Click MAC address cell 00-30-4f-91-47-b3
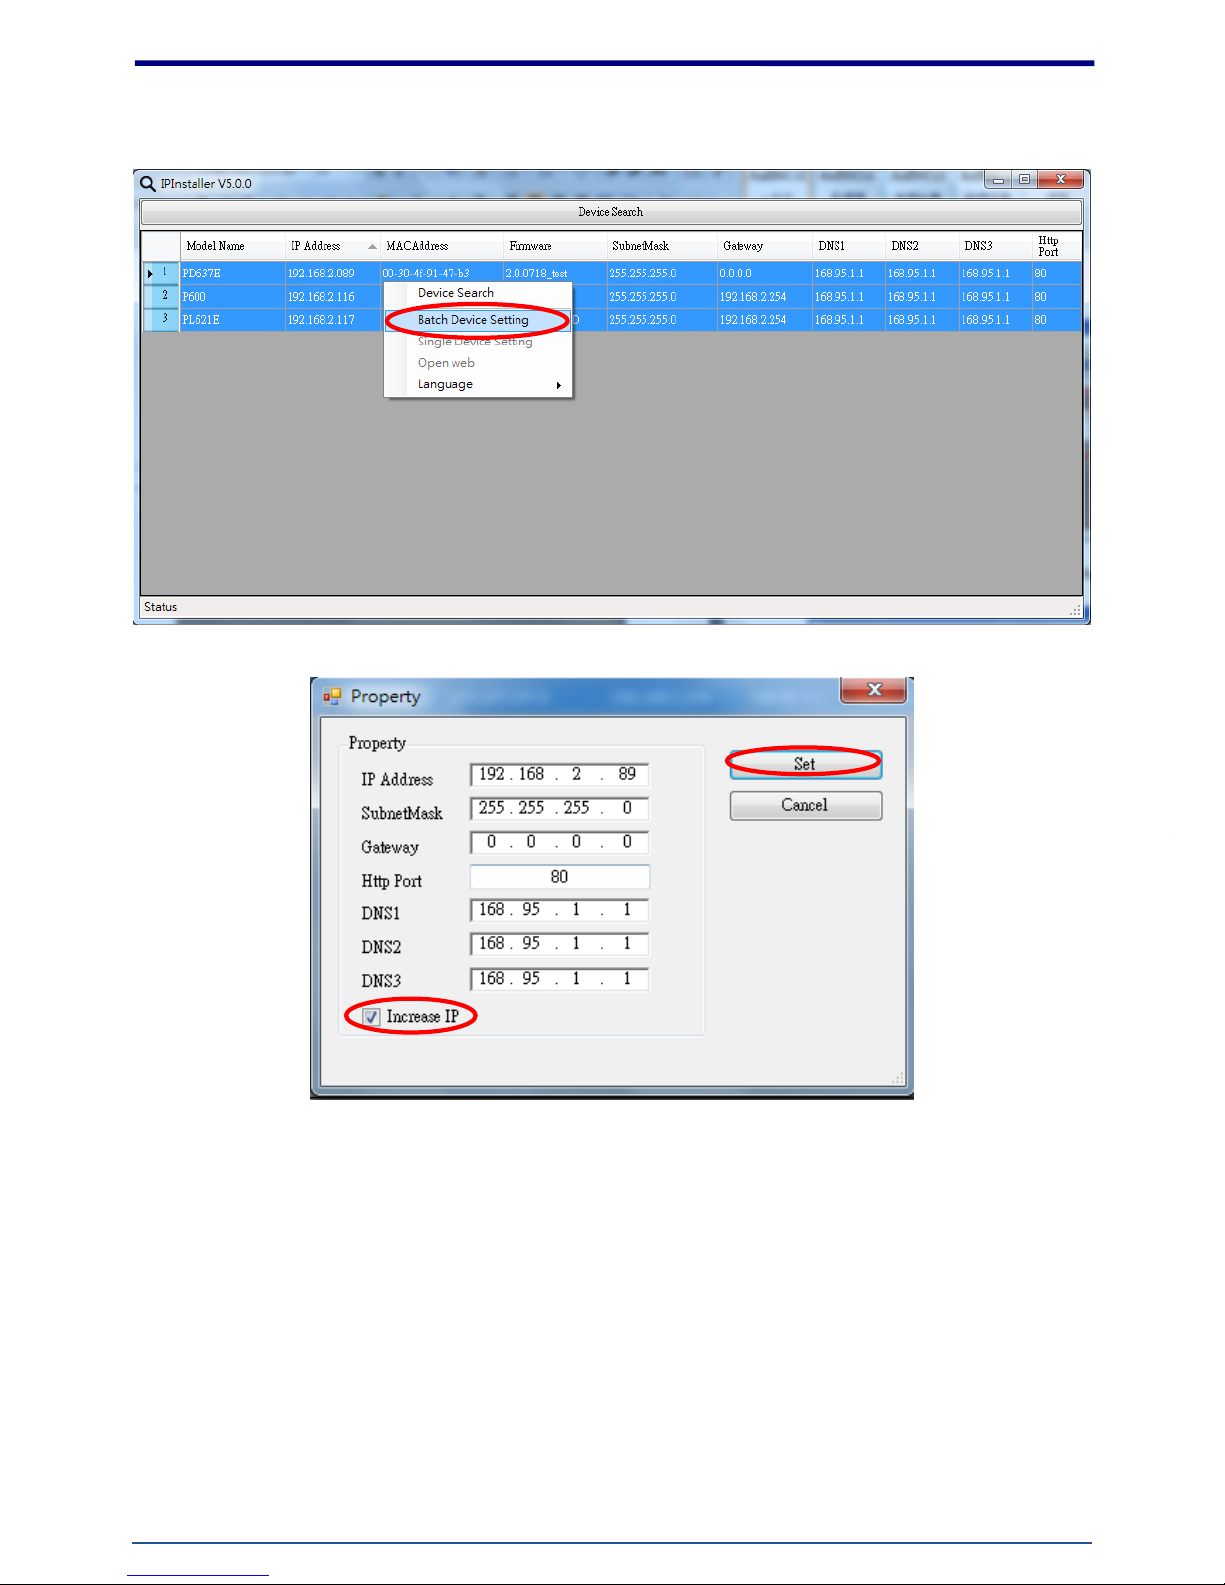The image size is (1225, 1585). pyautogui.click(x=441, y=273)
